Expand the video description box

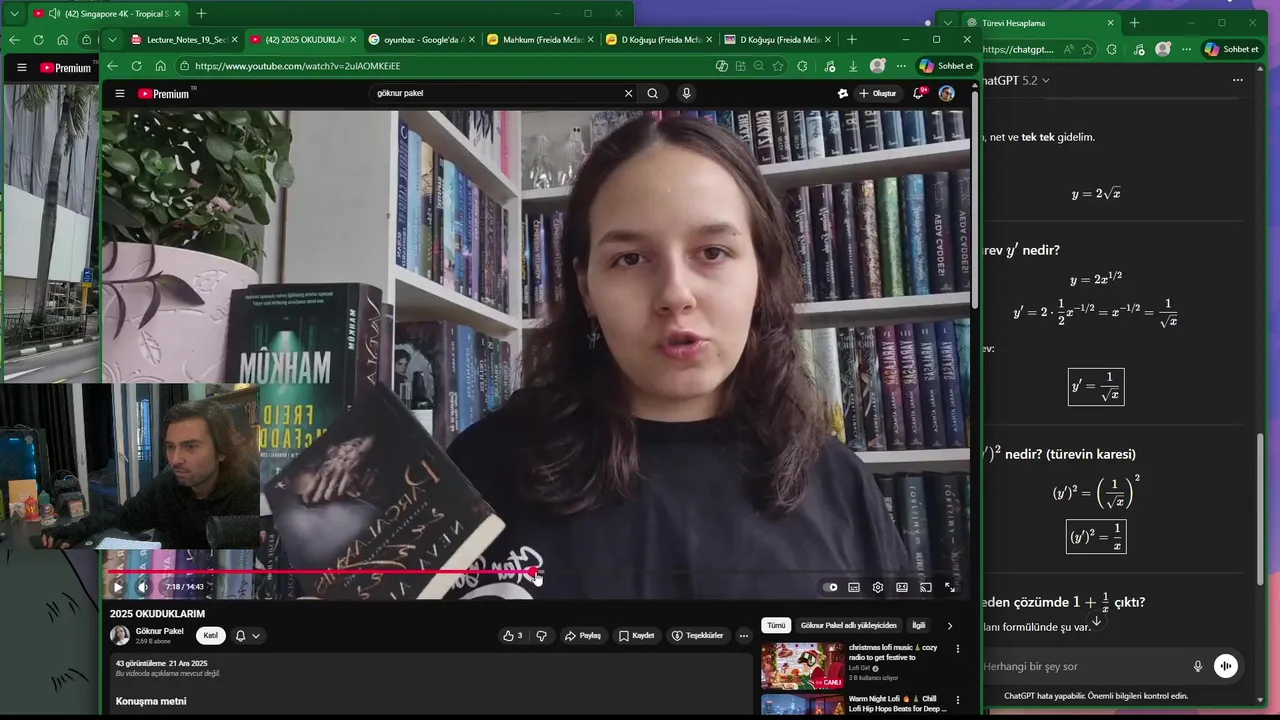(431, 683)
